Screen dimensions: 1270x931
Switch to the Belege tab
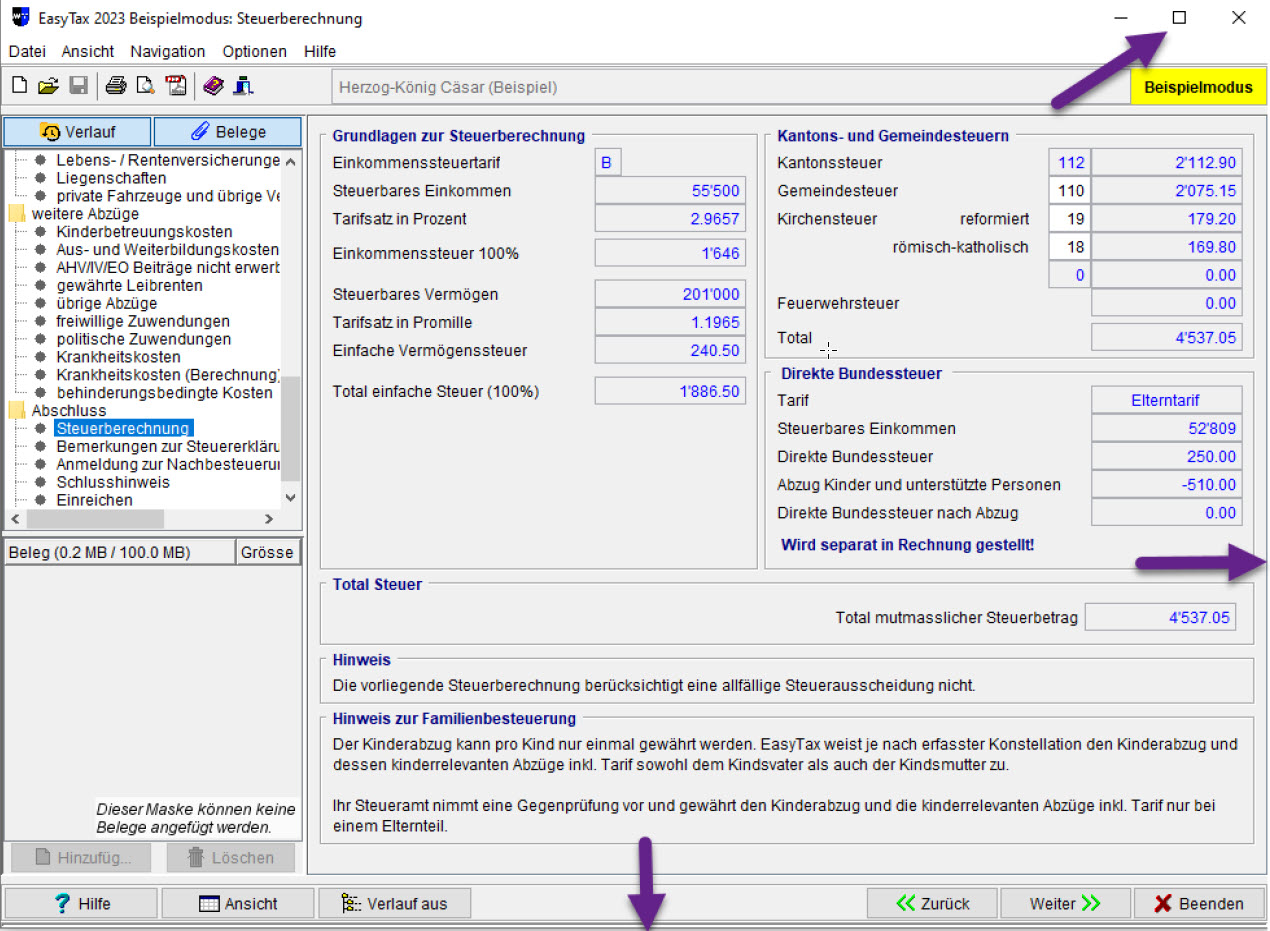coord(228,132)
